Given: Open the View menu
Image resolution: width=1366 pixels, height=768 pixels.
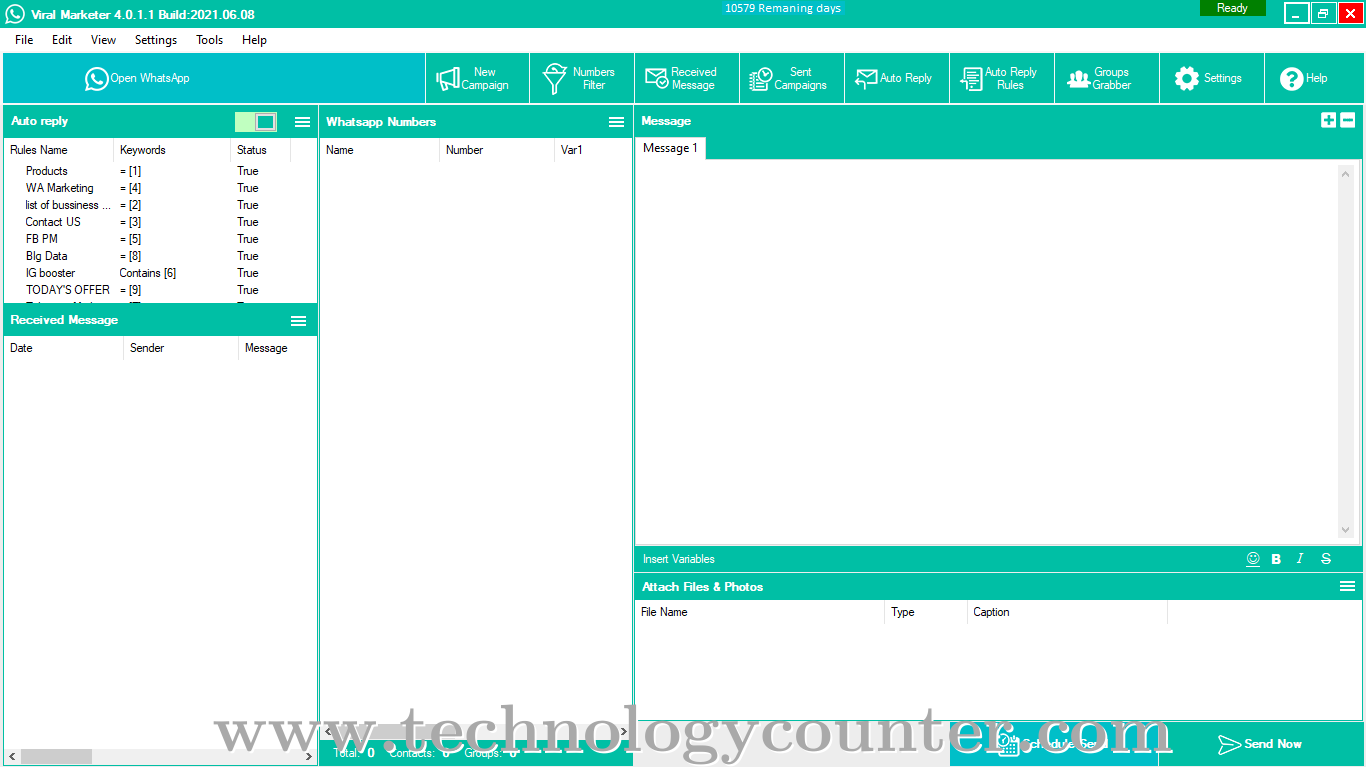Looking at the screenshot, I should coord(103,40).
